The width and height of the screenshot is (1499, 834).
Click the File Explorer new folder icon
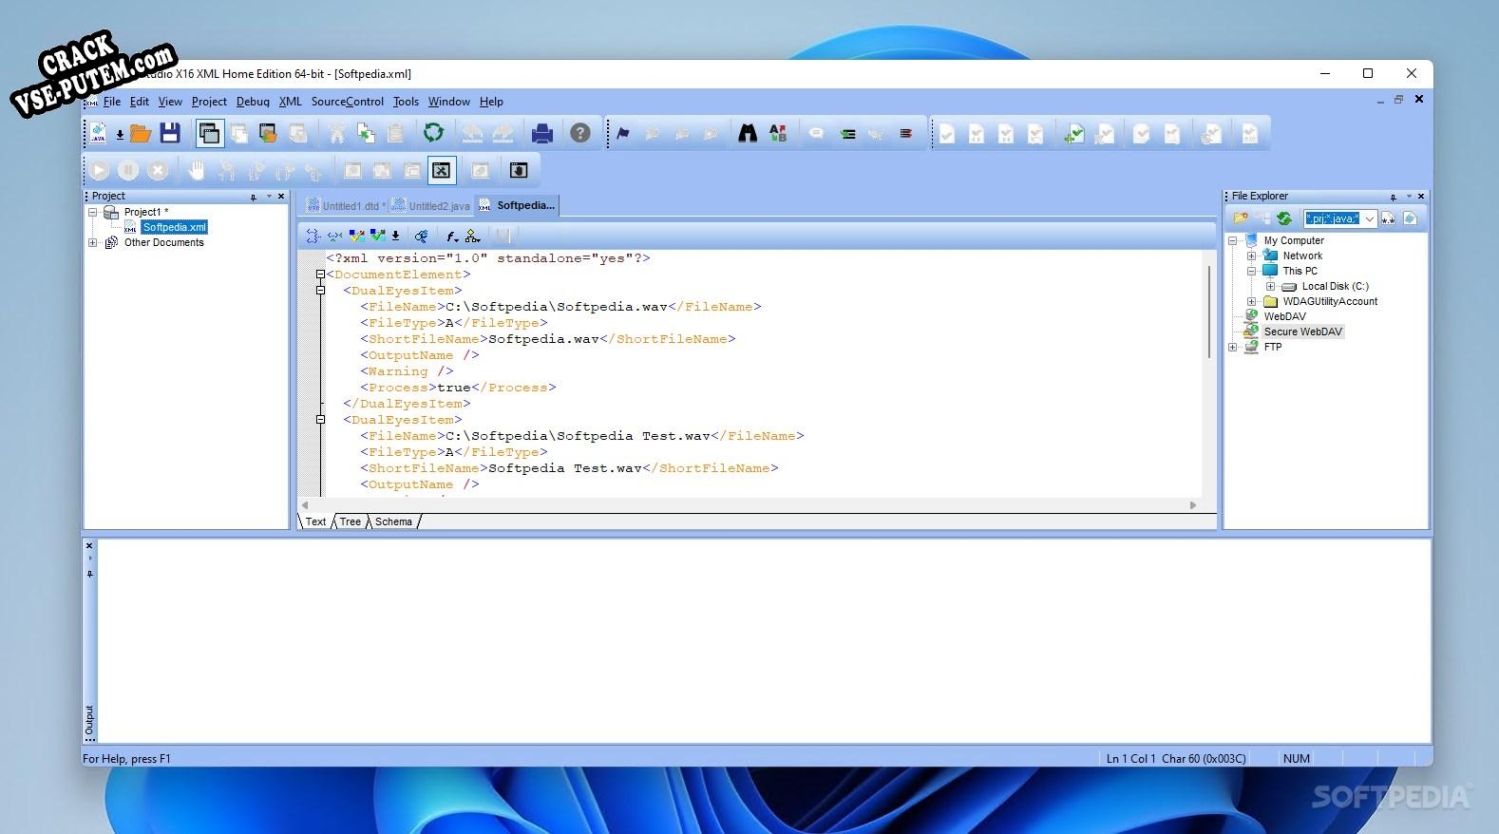pos(1240,219)
